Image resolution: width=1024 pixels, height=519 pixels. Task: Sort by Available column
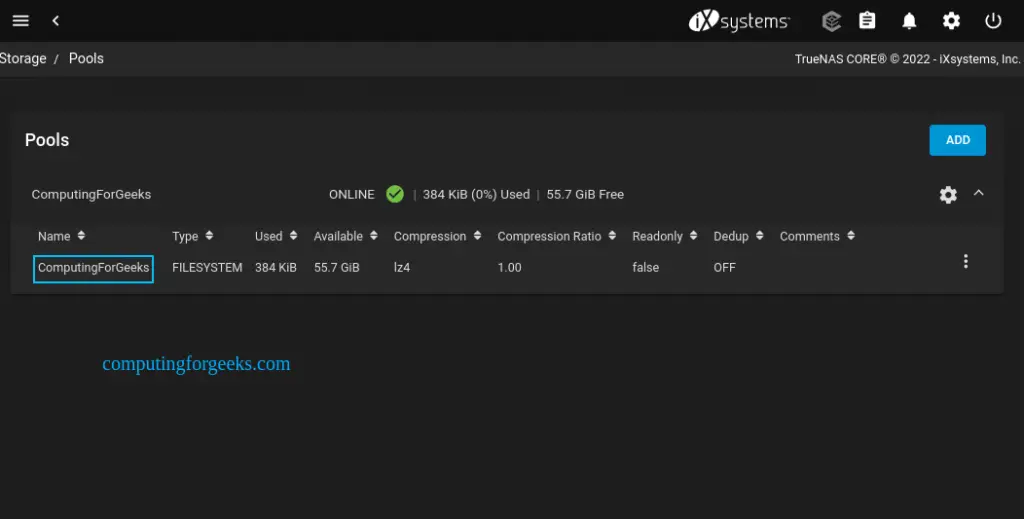[x=345, y=236]
